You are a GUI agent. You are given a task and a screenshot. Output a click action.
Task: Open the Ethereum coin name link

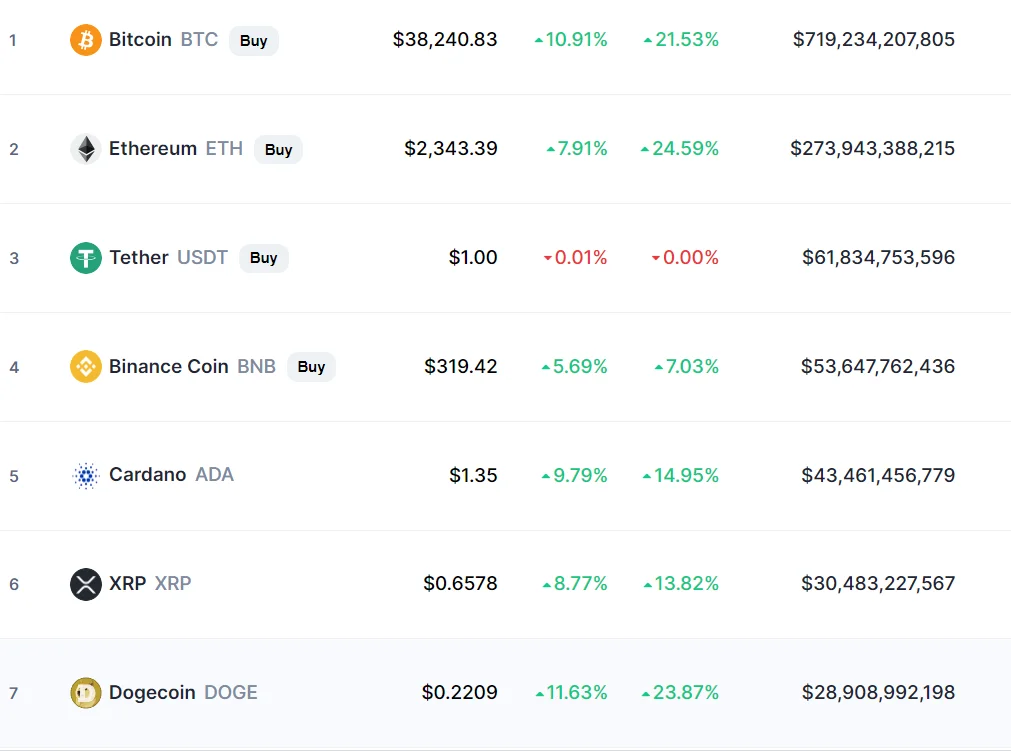click(x=153, y=148)
